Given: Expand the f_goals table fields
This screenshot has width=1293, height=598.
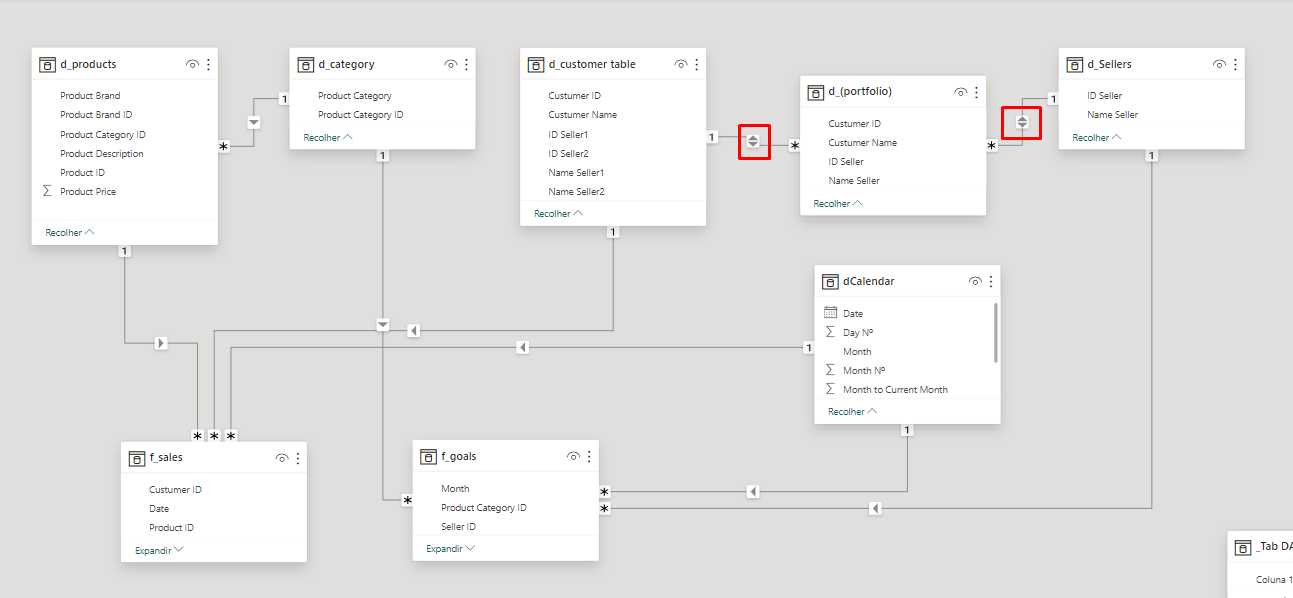Looking at the screenshot, I should coord(451,548).
